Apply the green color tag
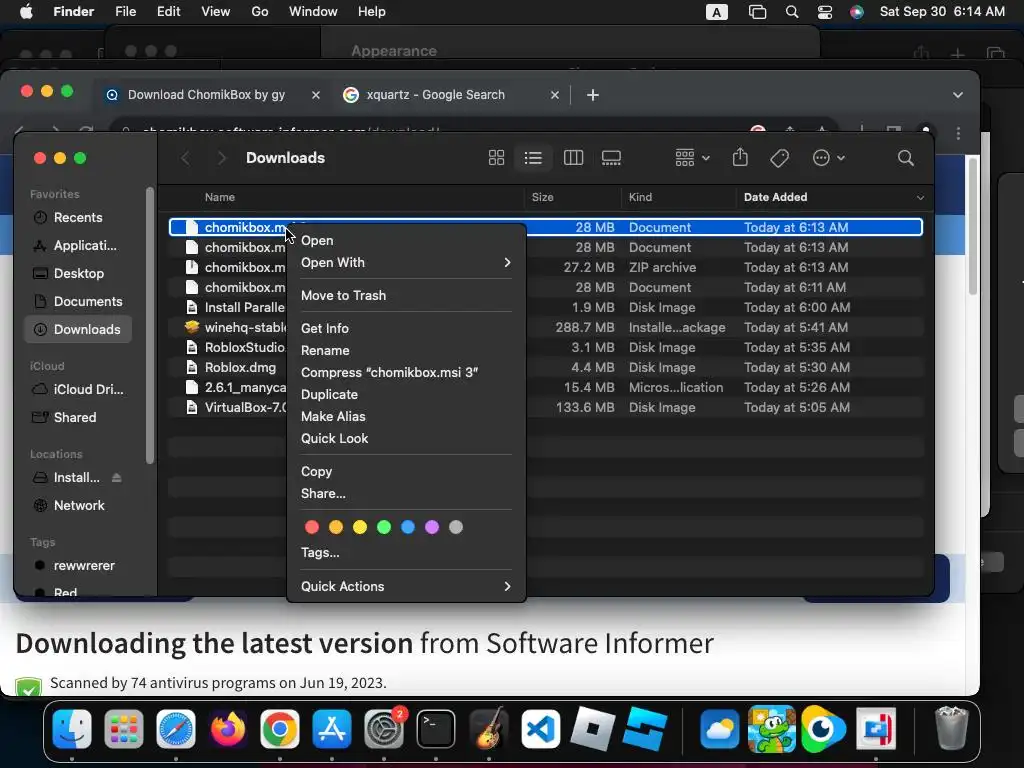Image resolution: width=1024 pixels, height=768 pixels. click(384, 527)
